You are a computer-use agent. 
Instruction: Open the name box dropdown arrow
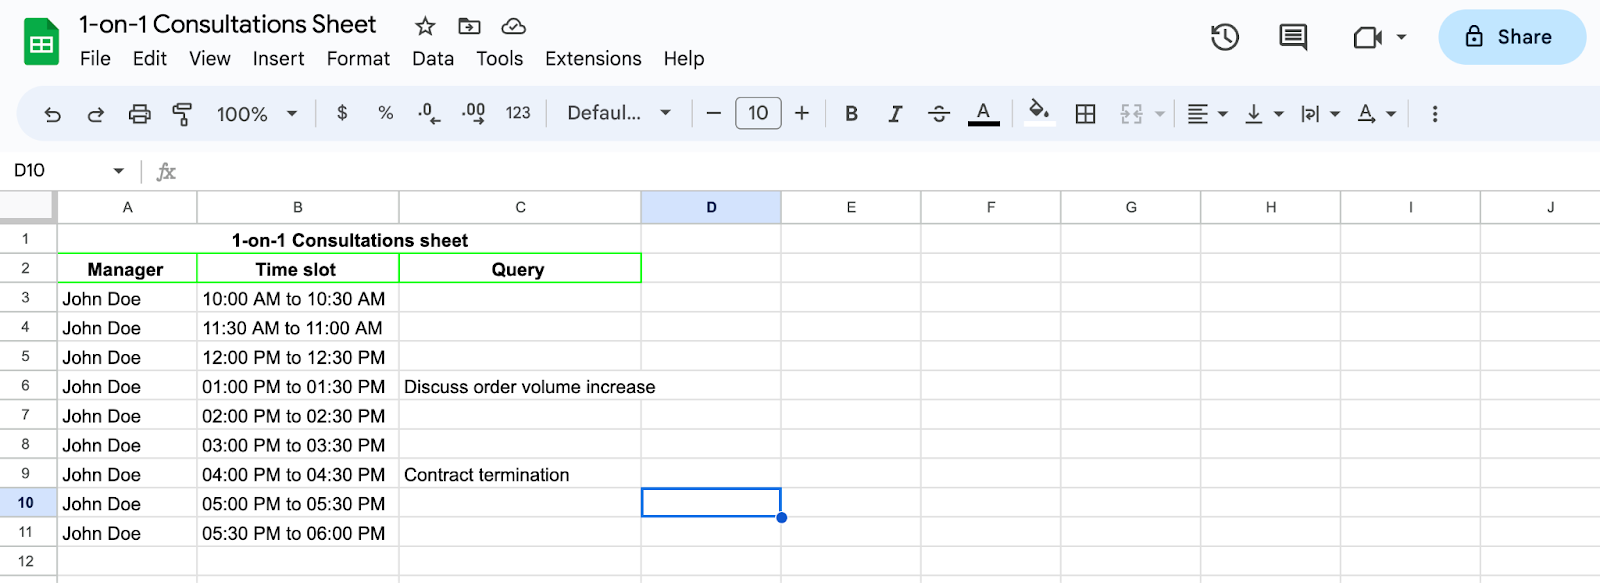(x=119, y=171)
